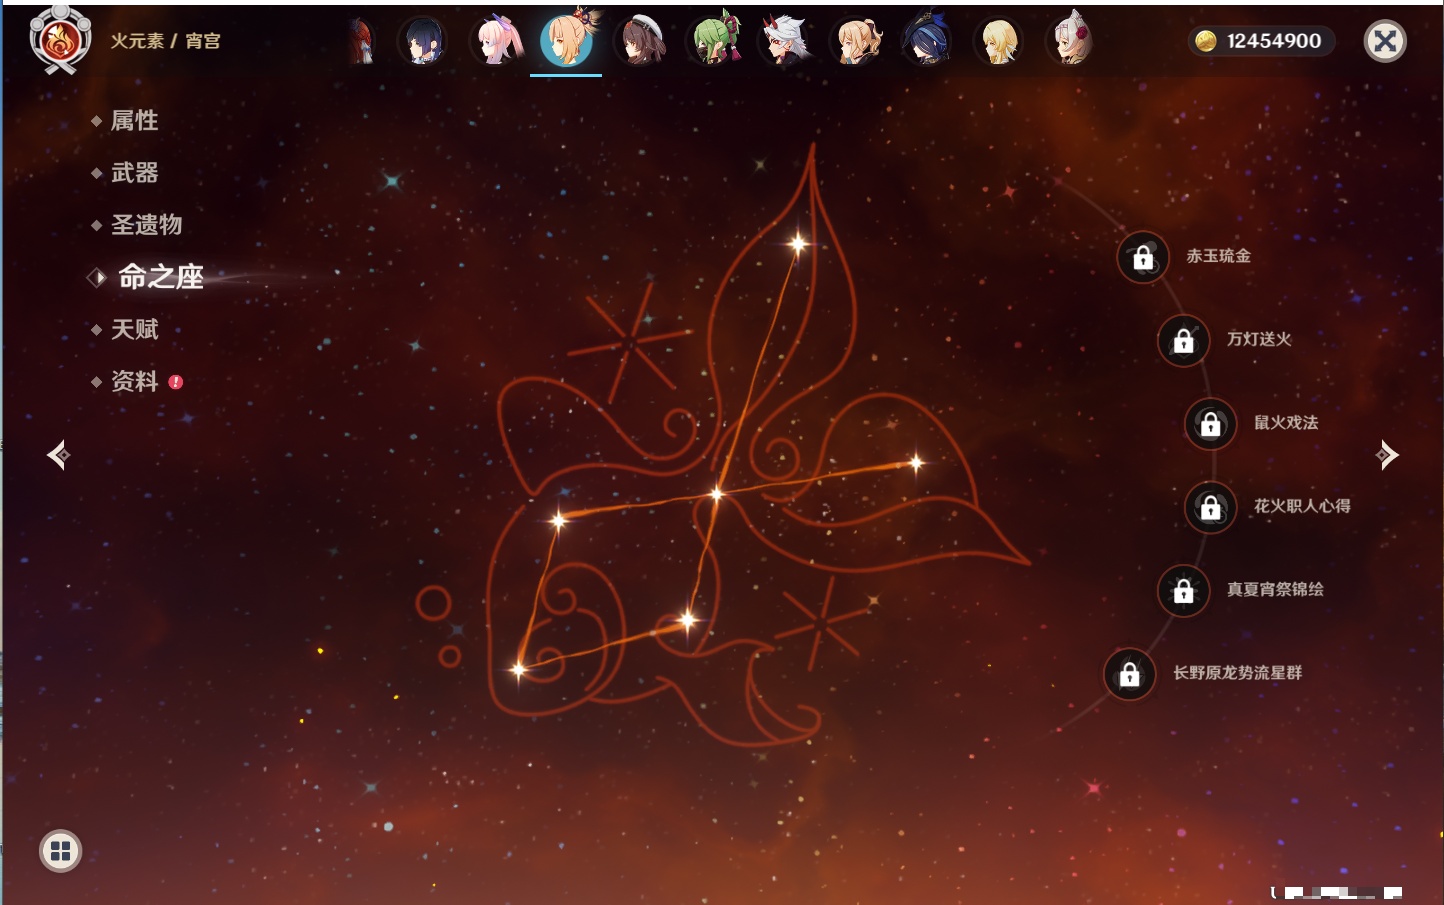Click the topmost star of the constellation

pos(798,243)
